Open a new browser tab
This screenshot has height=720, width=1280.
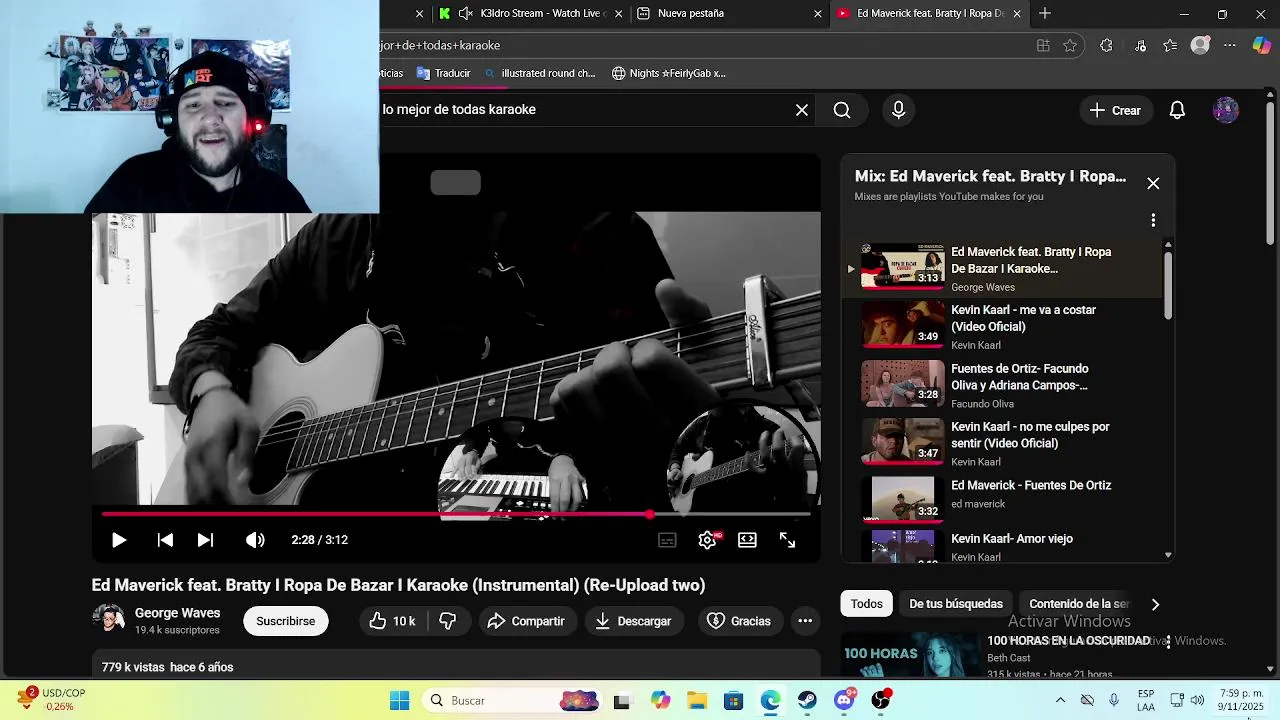click(1045, 13)
